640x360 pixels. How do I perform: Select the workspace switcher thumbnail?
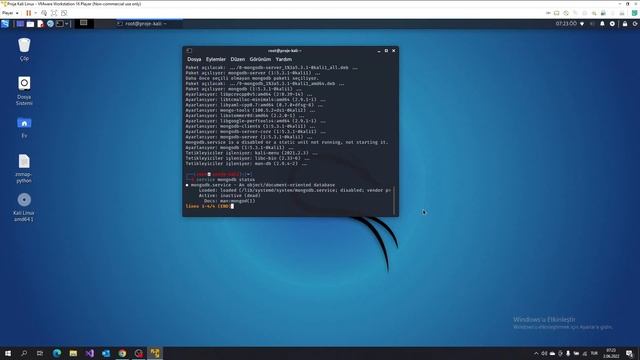pos(84,23)
